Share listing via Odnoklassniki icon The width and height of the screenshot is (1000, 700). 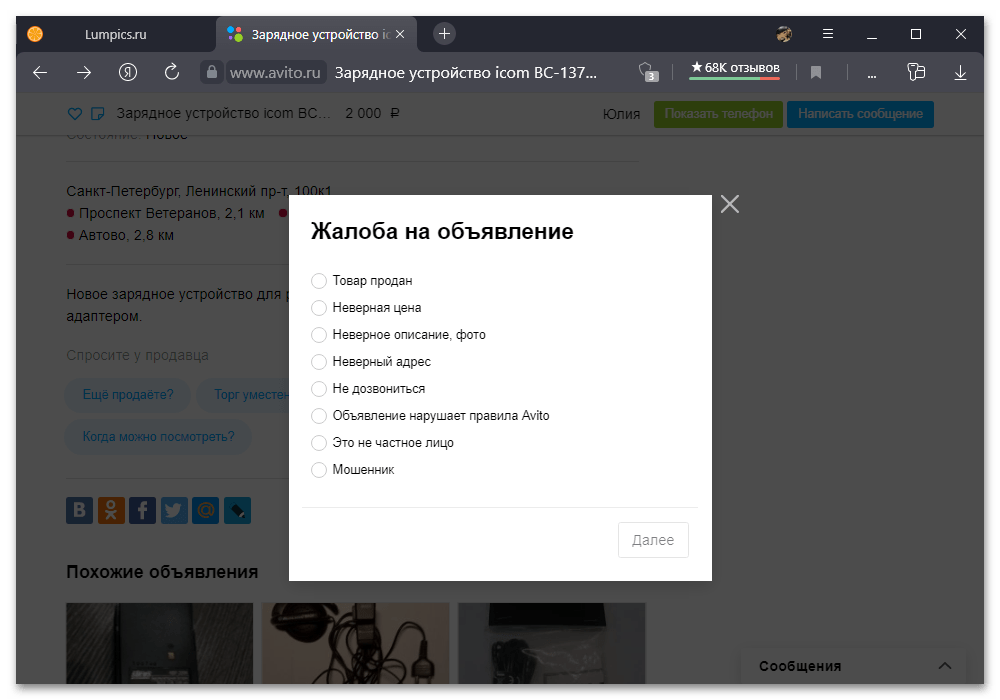coord(111,511)
